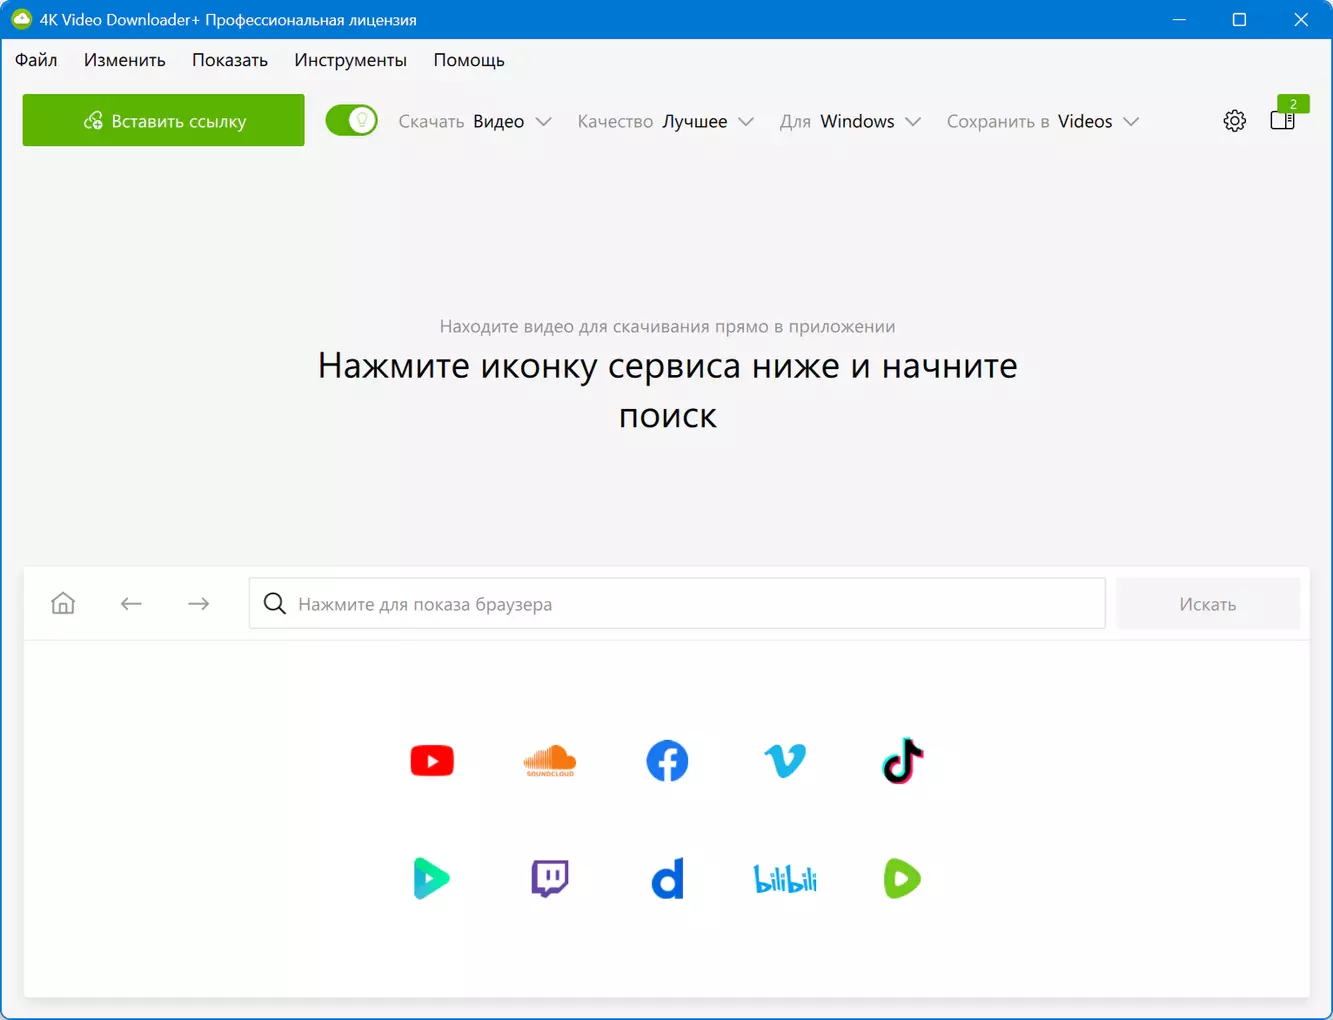The height and width of the screenshot is (1020, 1333).
Task: Go to browser home page
Action: pyautogui.click(x=63, y=603)
